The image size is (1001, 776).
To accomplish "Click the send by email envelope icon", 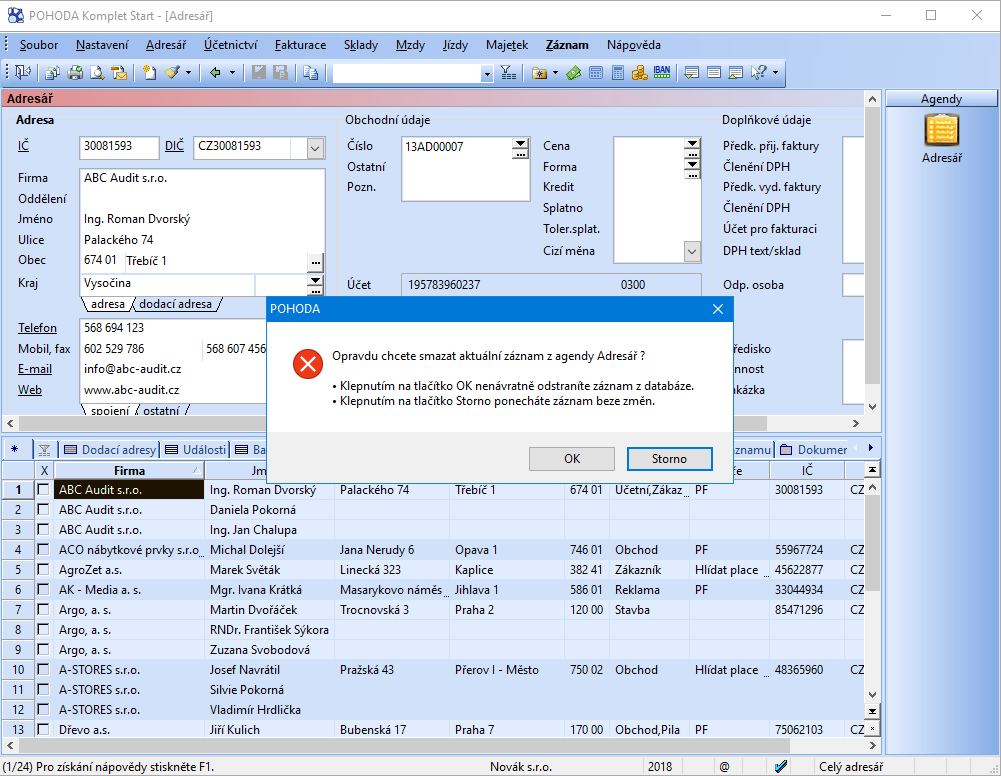I will click(x=119, y=73).
